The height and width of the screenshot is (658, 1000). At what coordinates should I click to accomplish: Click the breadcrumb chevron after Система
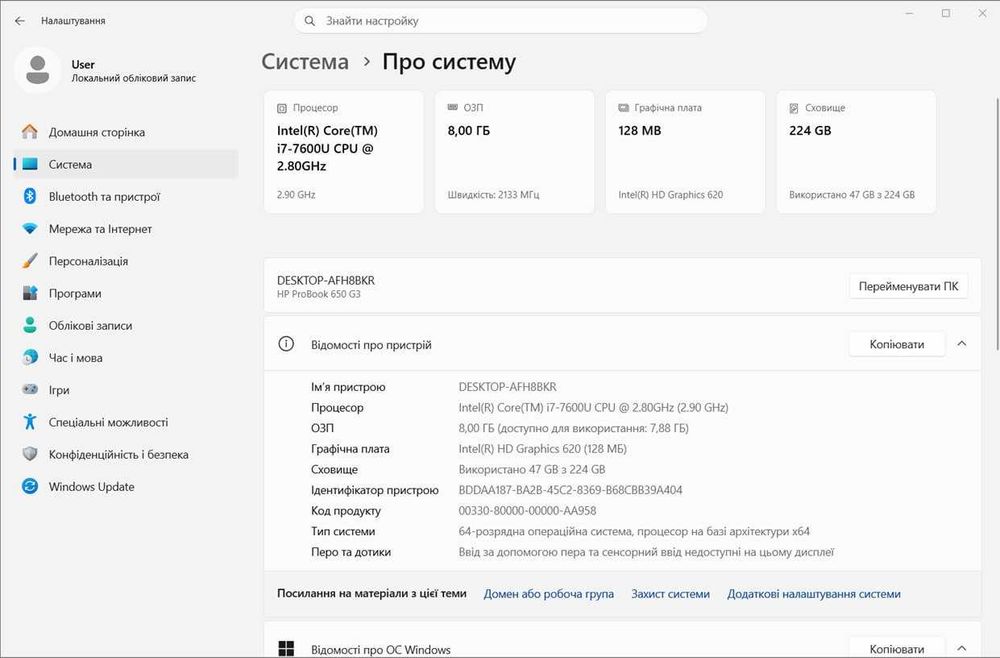366,62
